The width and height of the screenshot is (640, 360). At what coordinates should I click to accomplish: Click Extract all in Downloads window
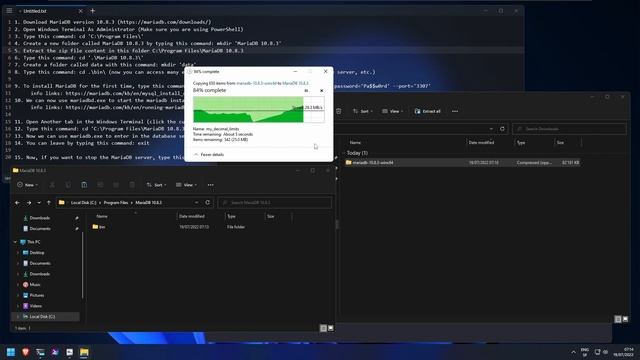coord(427,111)
